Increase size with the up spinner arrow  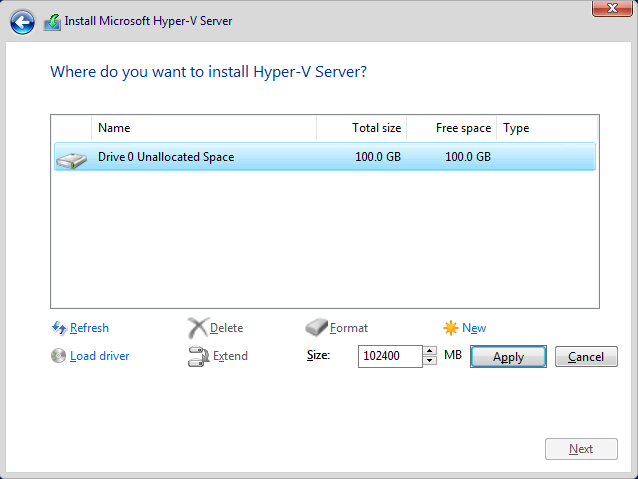(430, 351)
